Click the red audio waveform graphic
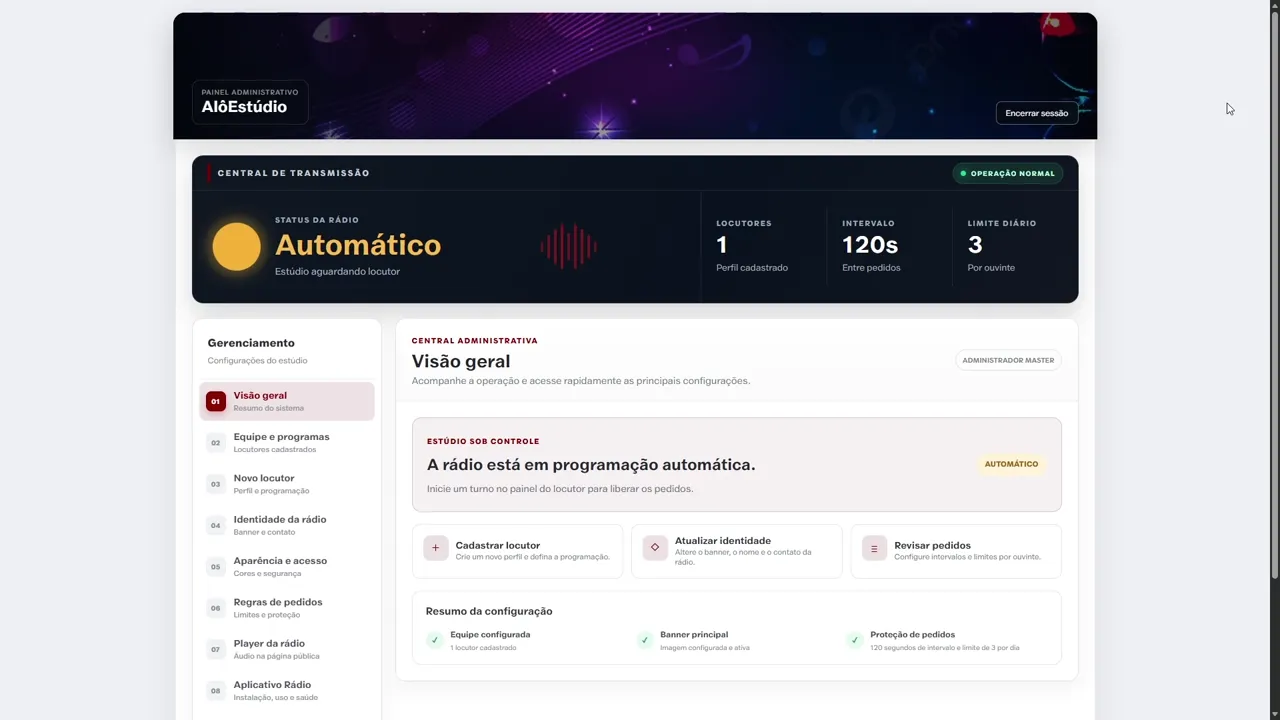Image resolution: width=1280 pixels, height=720 pixels. coord(568,246)
